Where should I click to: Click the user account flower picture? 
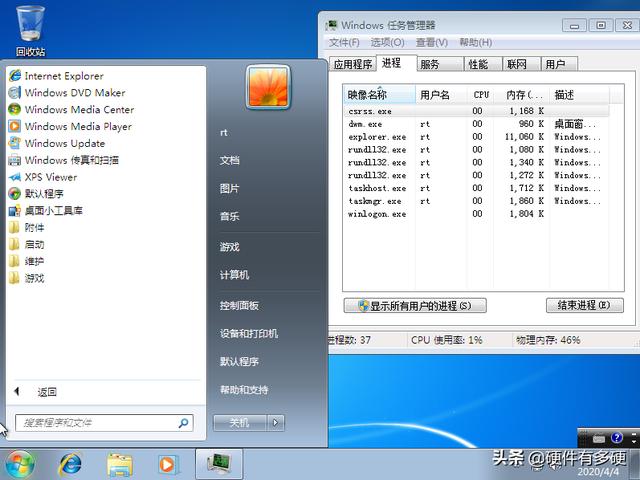(268, 87)
